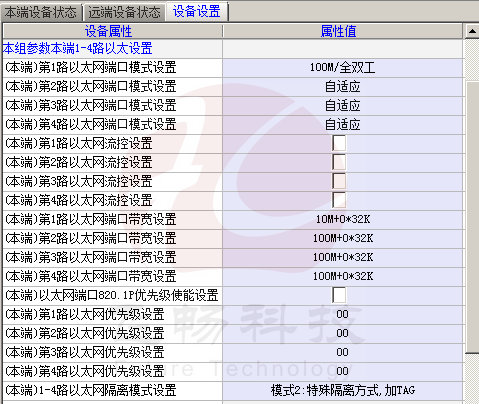The width and height of the screenshot is (479, 404).
Task: Open the 远端设备状态 tab
Action: 124,12
